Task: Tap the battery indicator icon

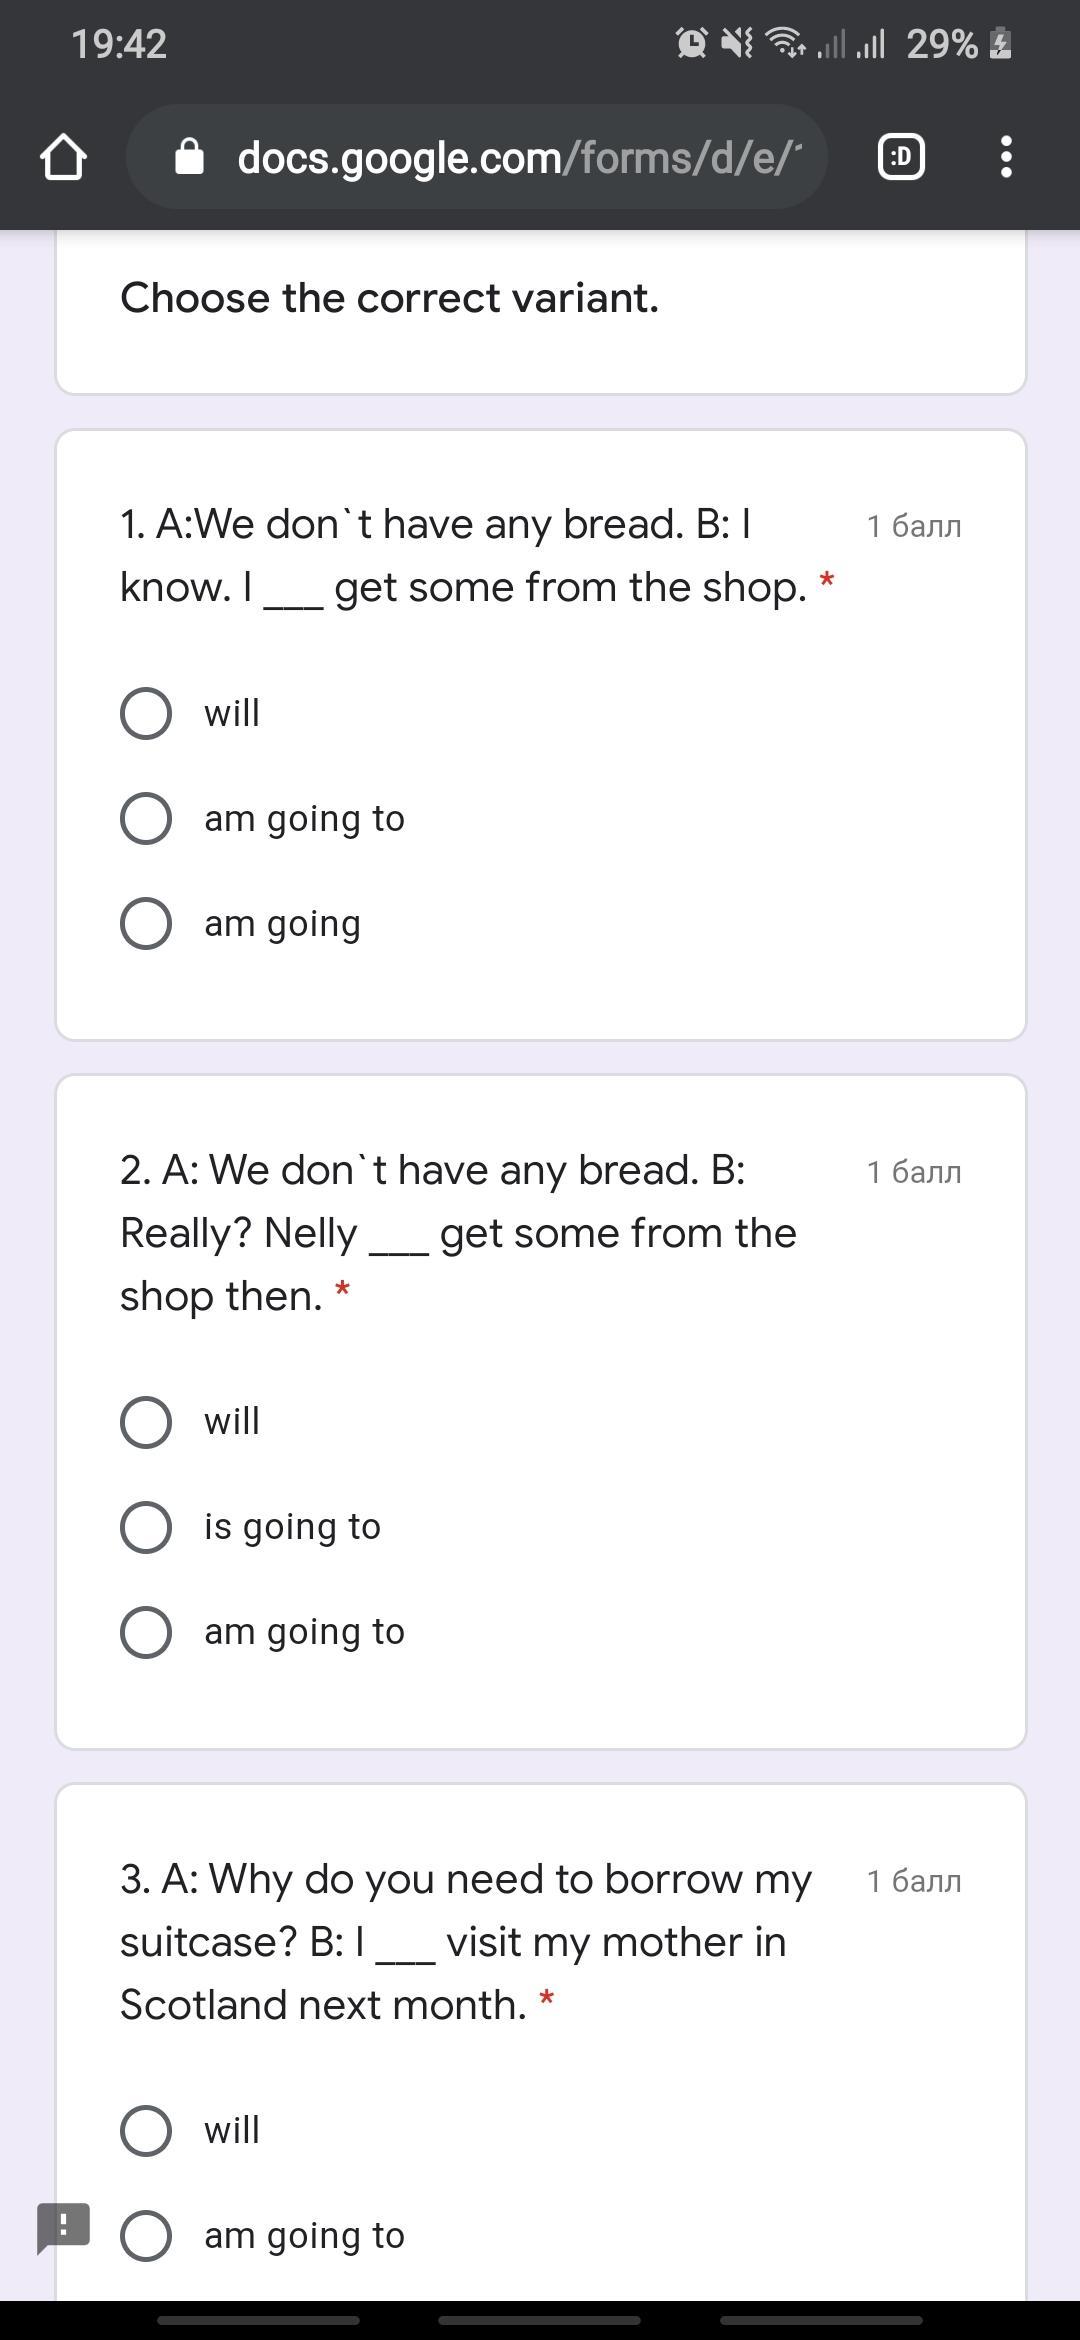Action: (x=1001, y=43)
